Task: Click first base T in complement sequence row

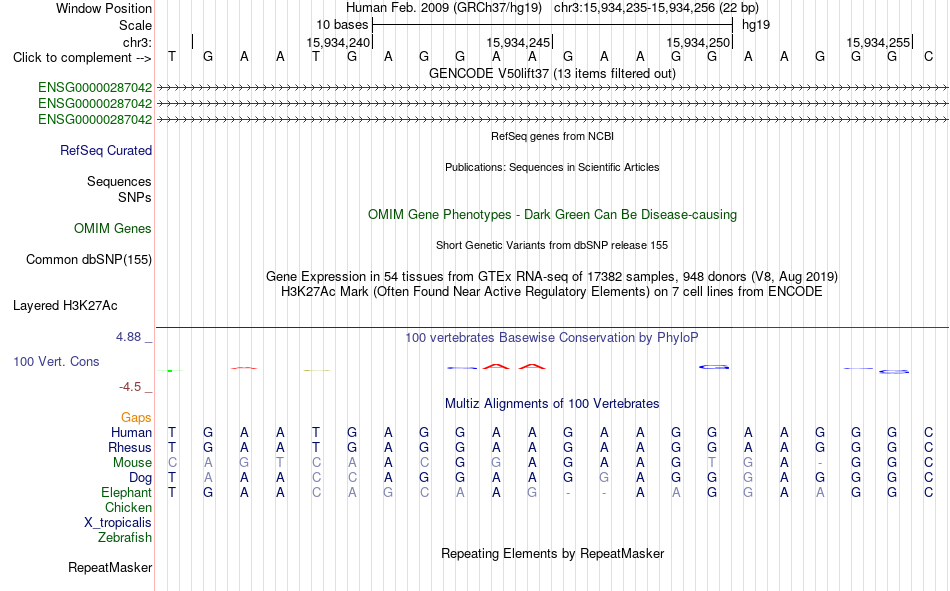Action: click(x=172, y=56)
